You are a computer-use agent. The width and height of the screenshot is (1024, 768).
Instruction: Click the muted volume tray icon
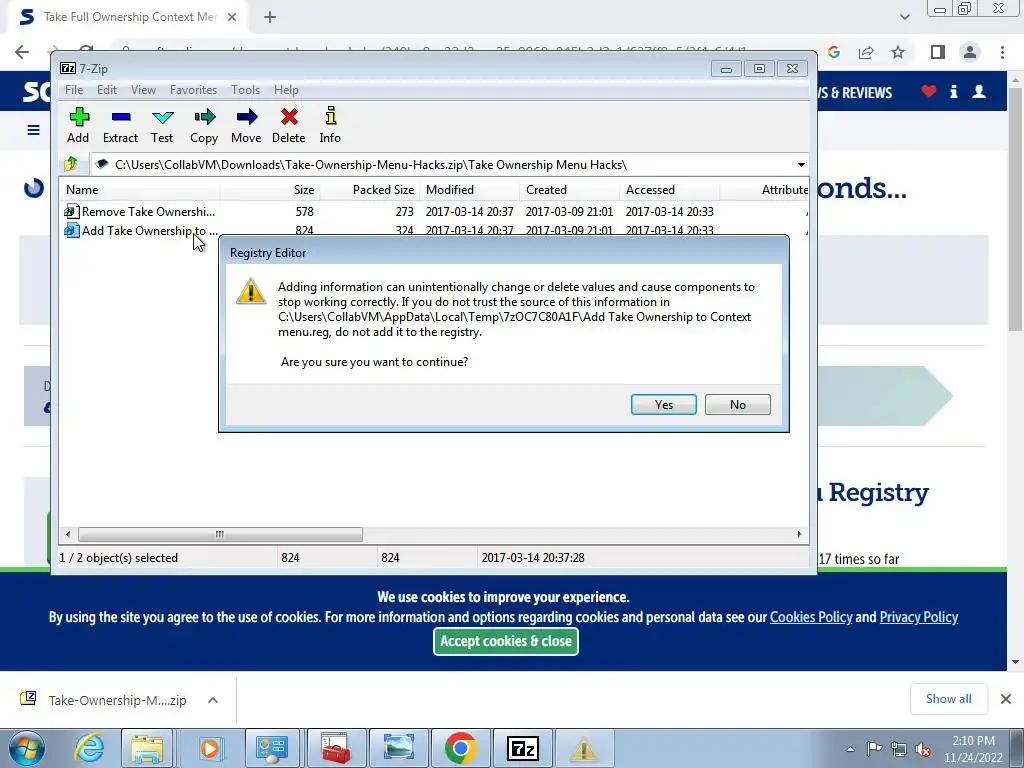pos(923,749)
